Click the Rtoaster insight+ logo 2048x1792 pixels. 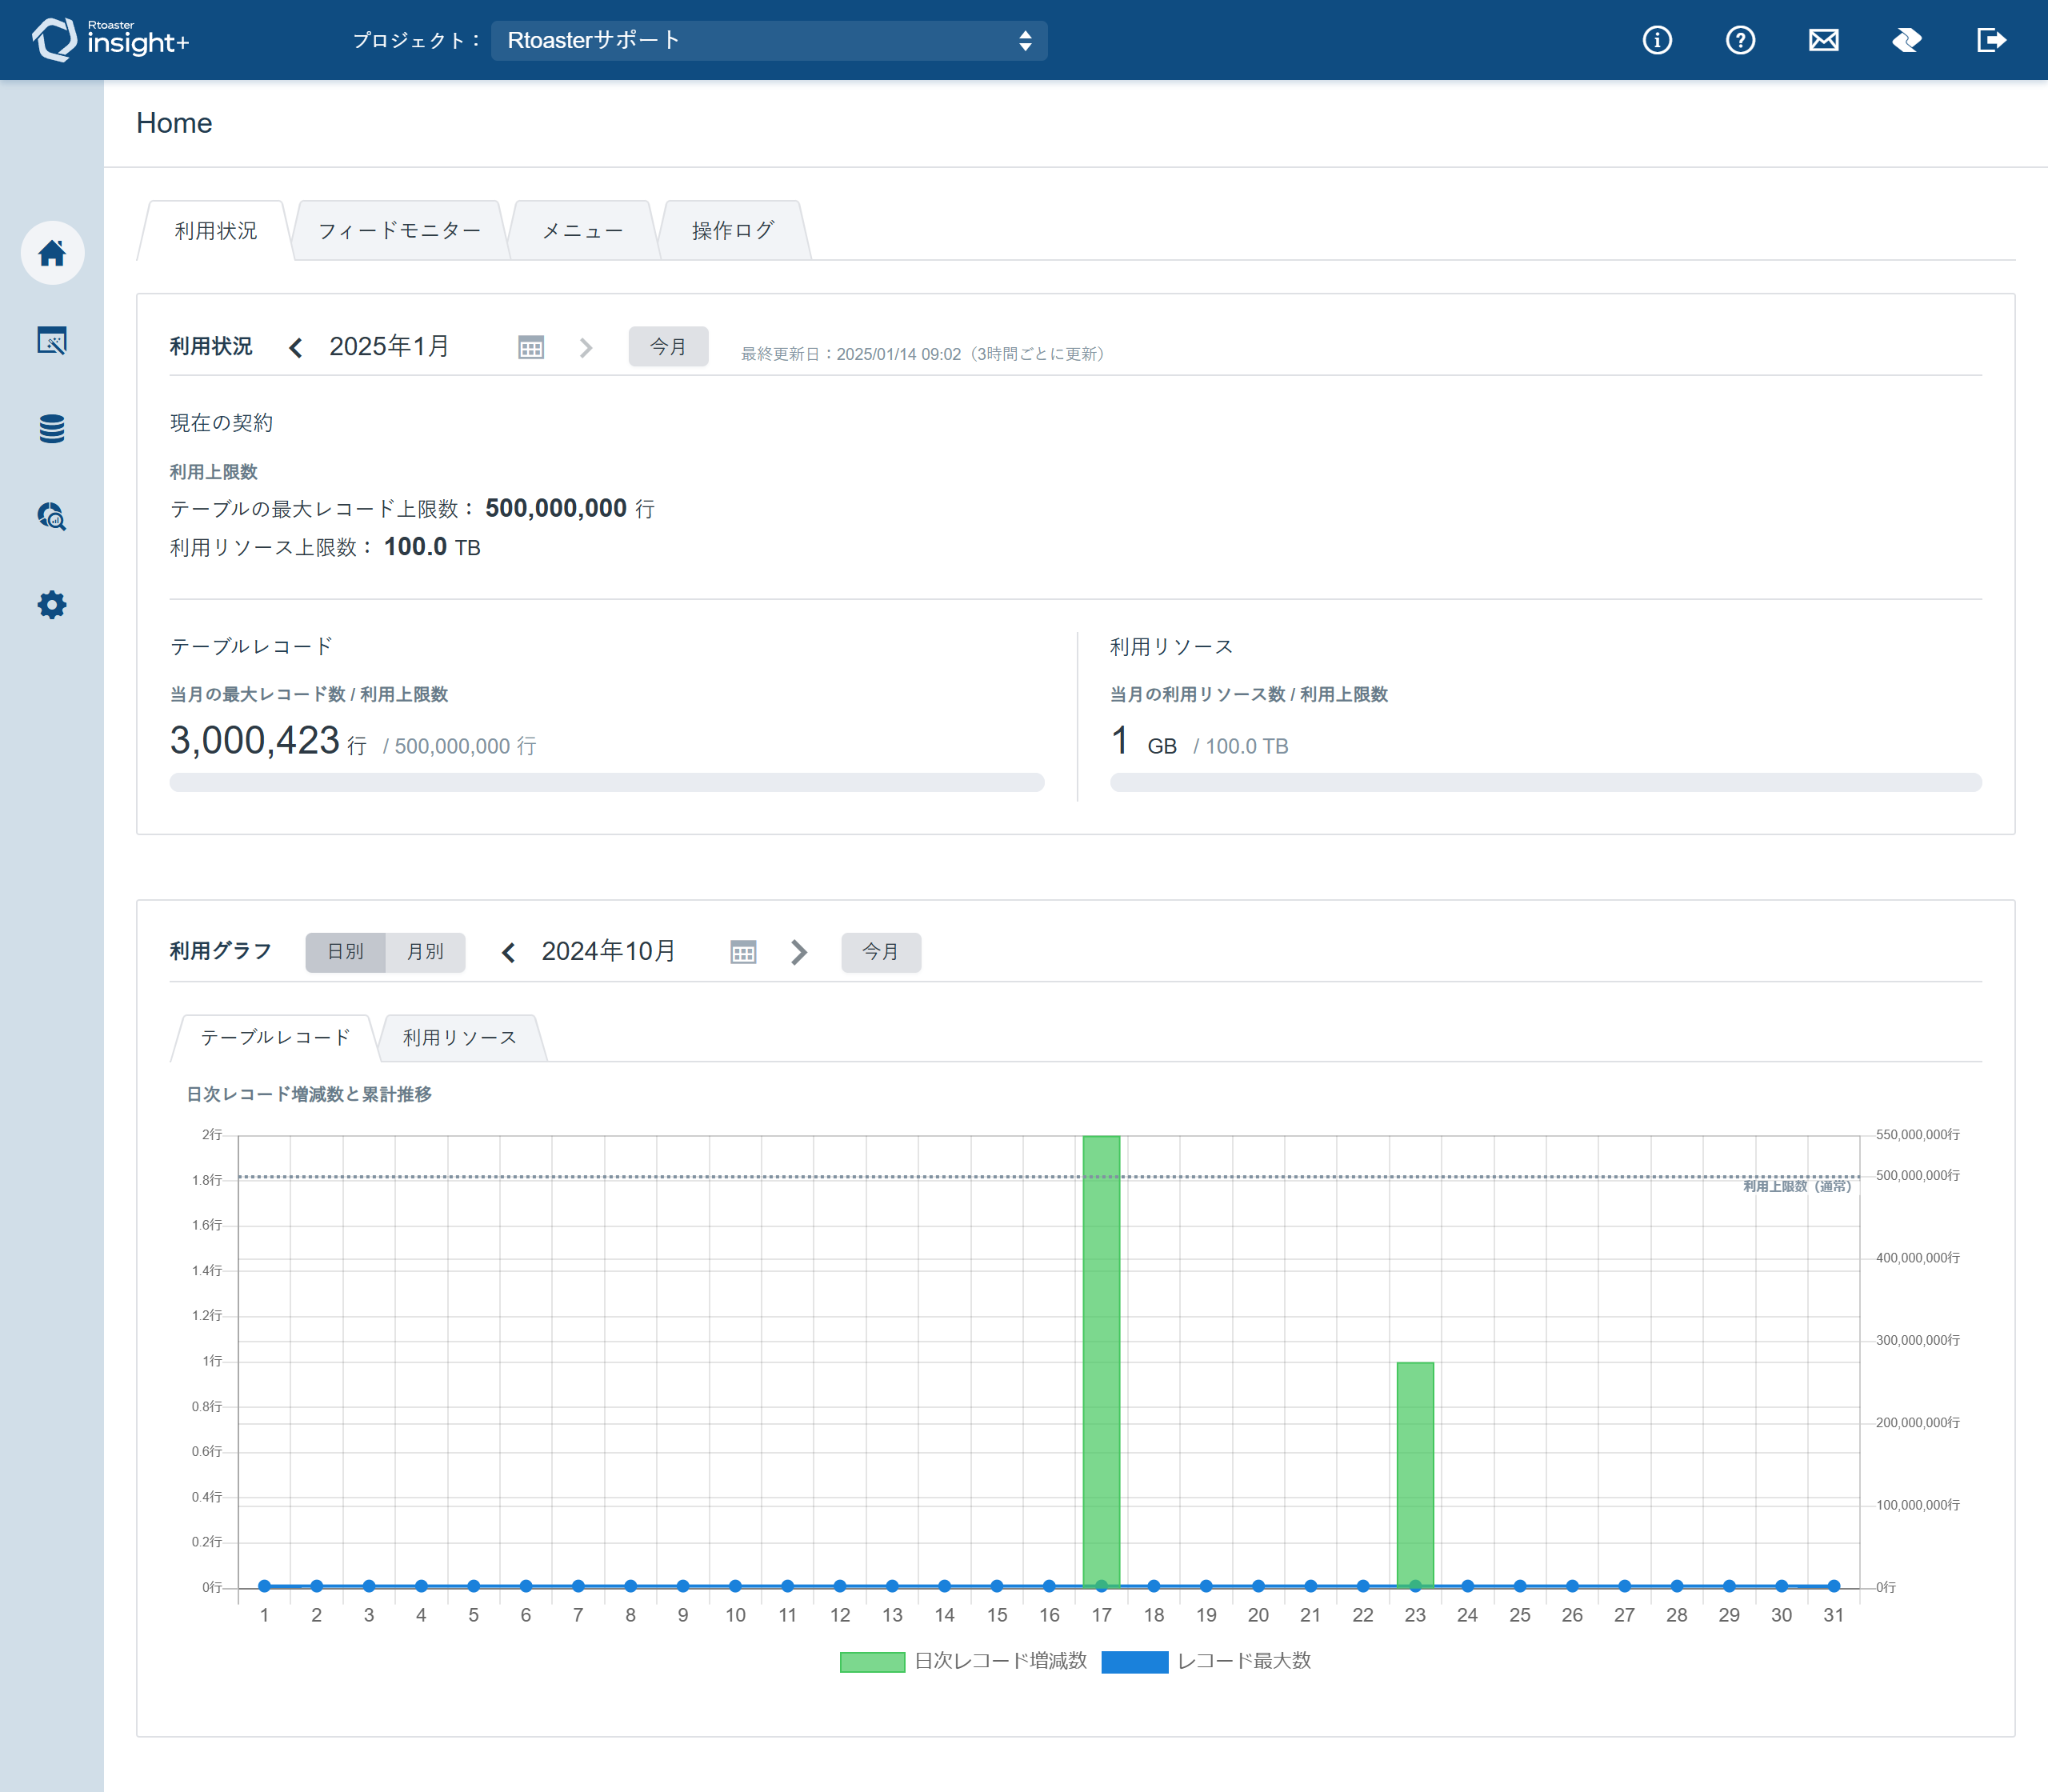coord(110,40)
